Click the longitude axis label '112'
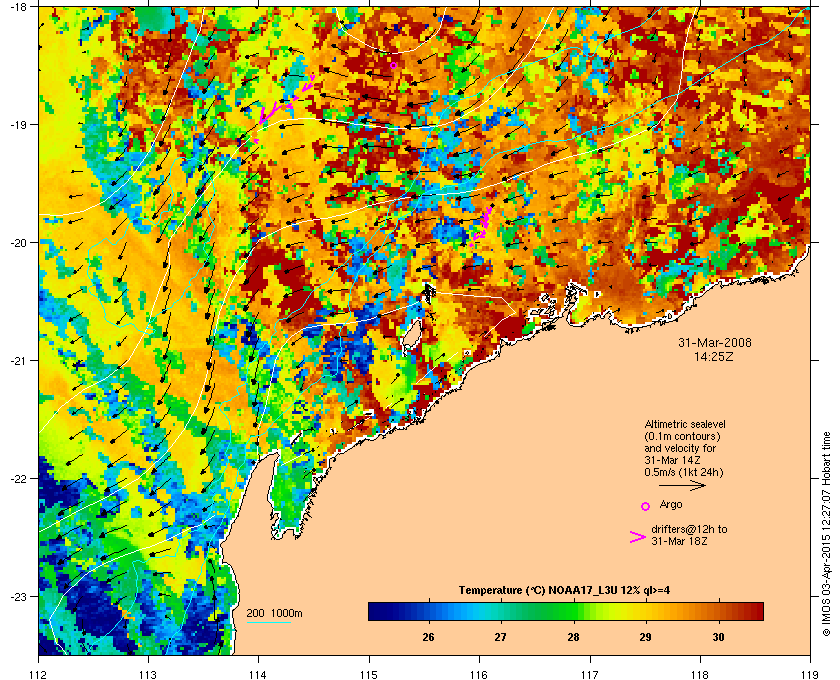The image size is (840, 680). (x=38, y=674)
